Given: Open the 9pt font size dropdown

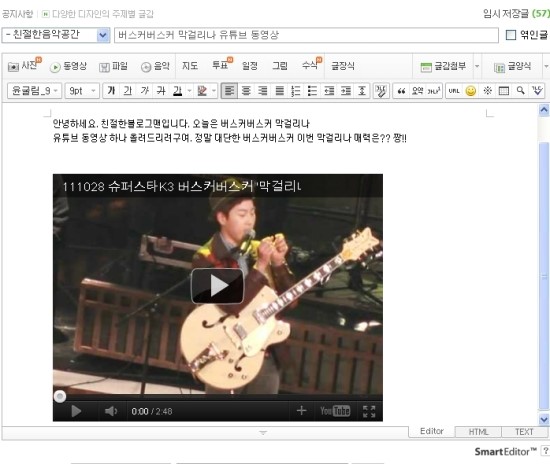Looking at the screenshot, I should [x=82, y=91].
